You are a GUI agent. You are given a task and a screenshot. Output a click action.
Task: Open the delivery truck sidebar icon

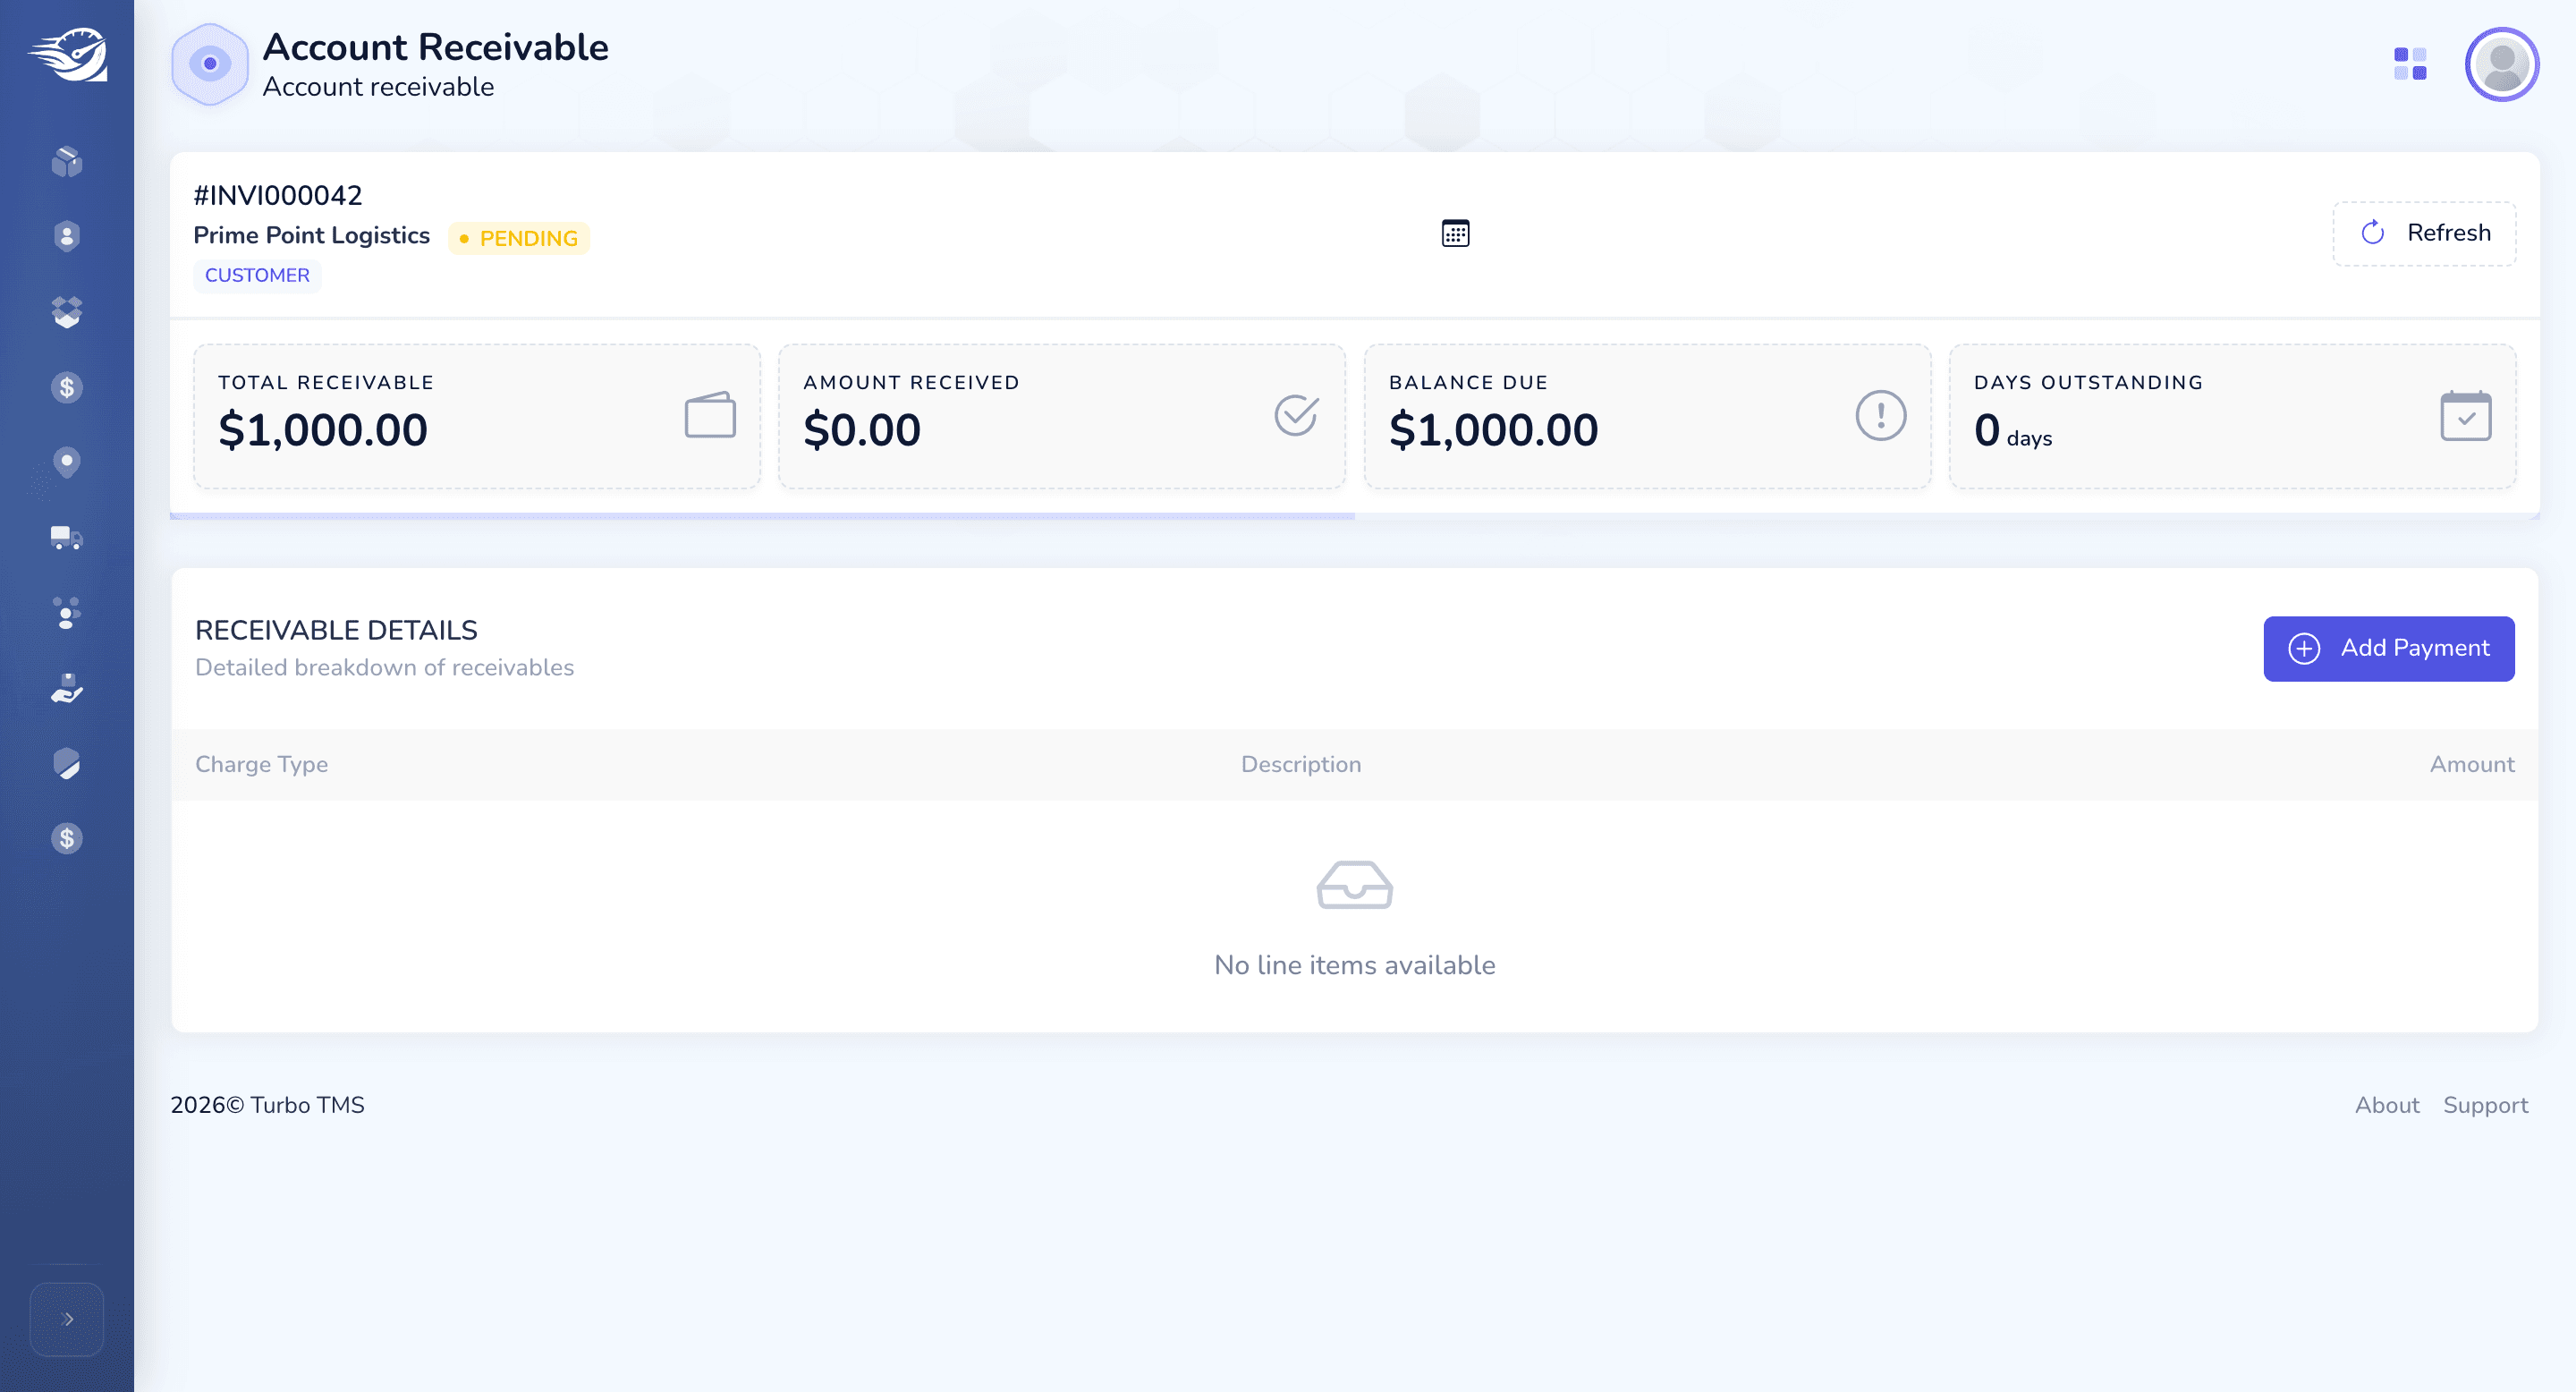[x=67, y=538]
